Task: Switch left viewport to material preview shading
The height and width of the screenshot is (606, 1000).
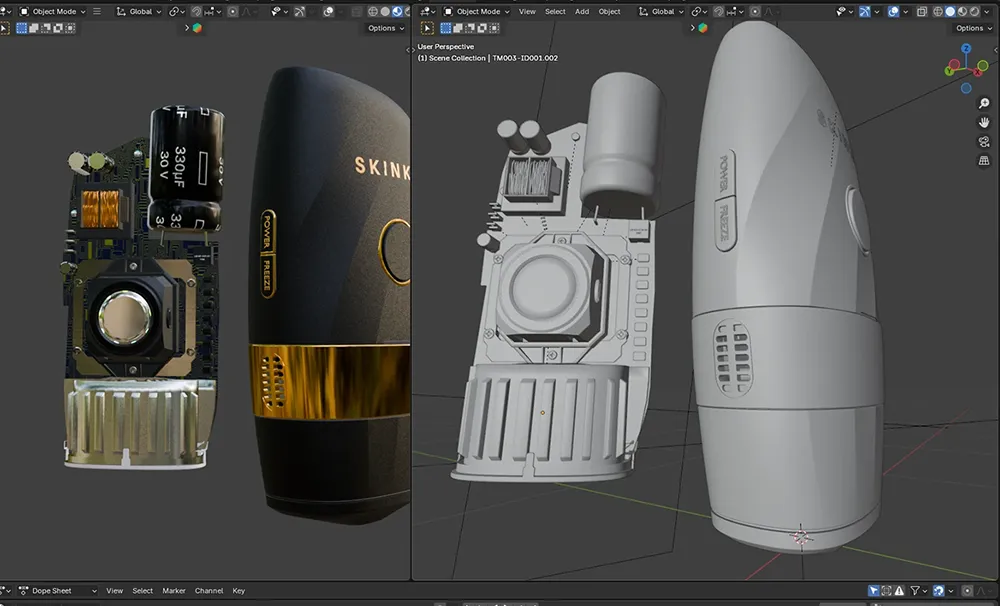Action: (x=397, y=11)
